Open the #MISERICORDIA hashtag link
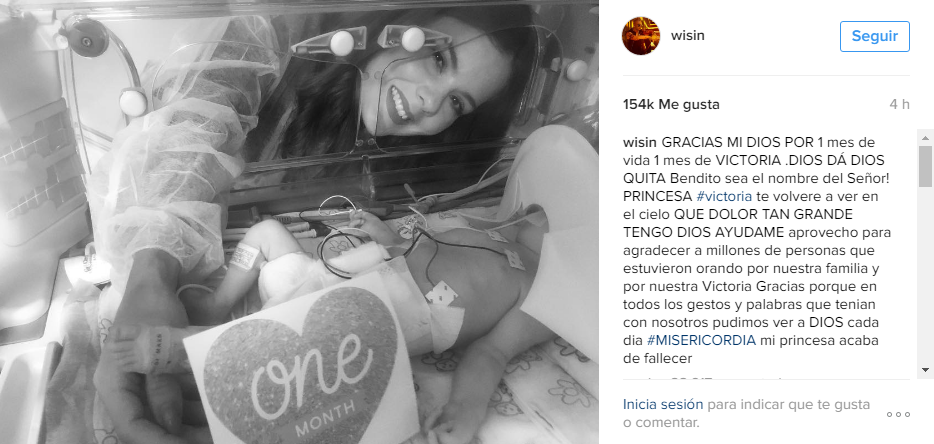Image resolution: width=934 pixels, height=444 pixels. [x=701, y=340]
